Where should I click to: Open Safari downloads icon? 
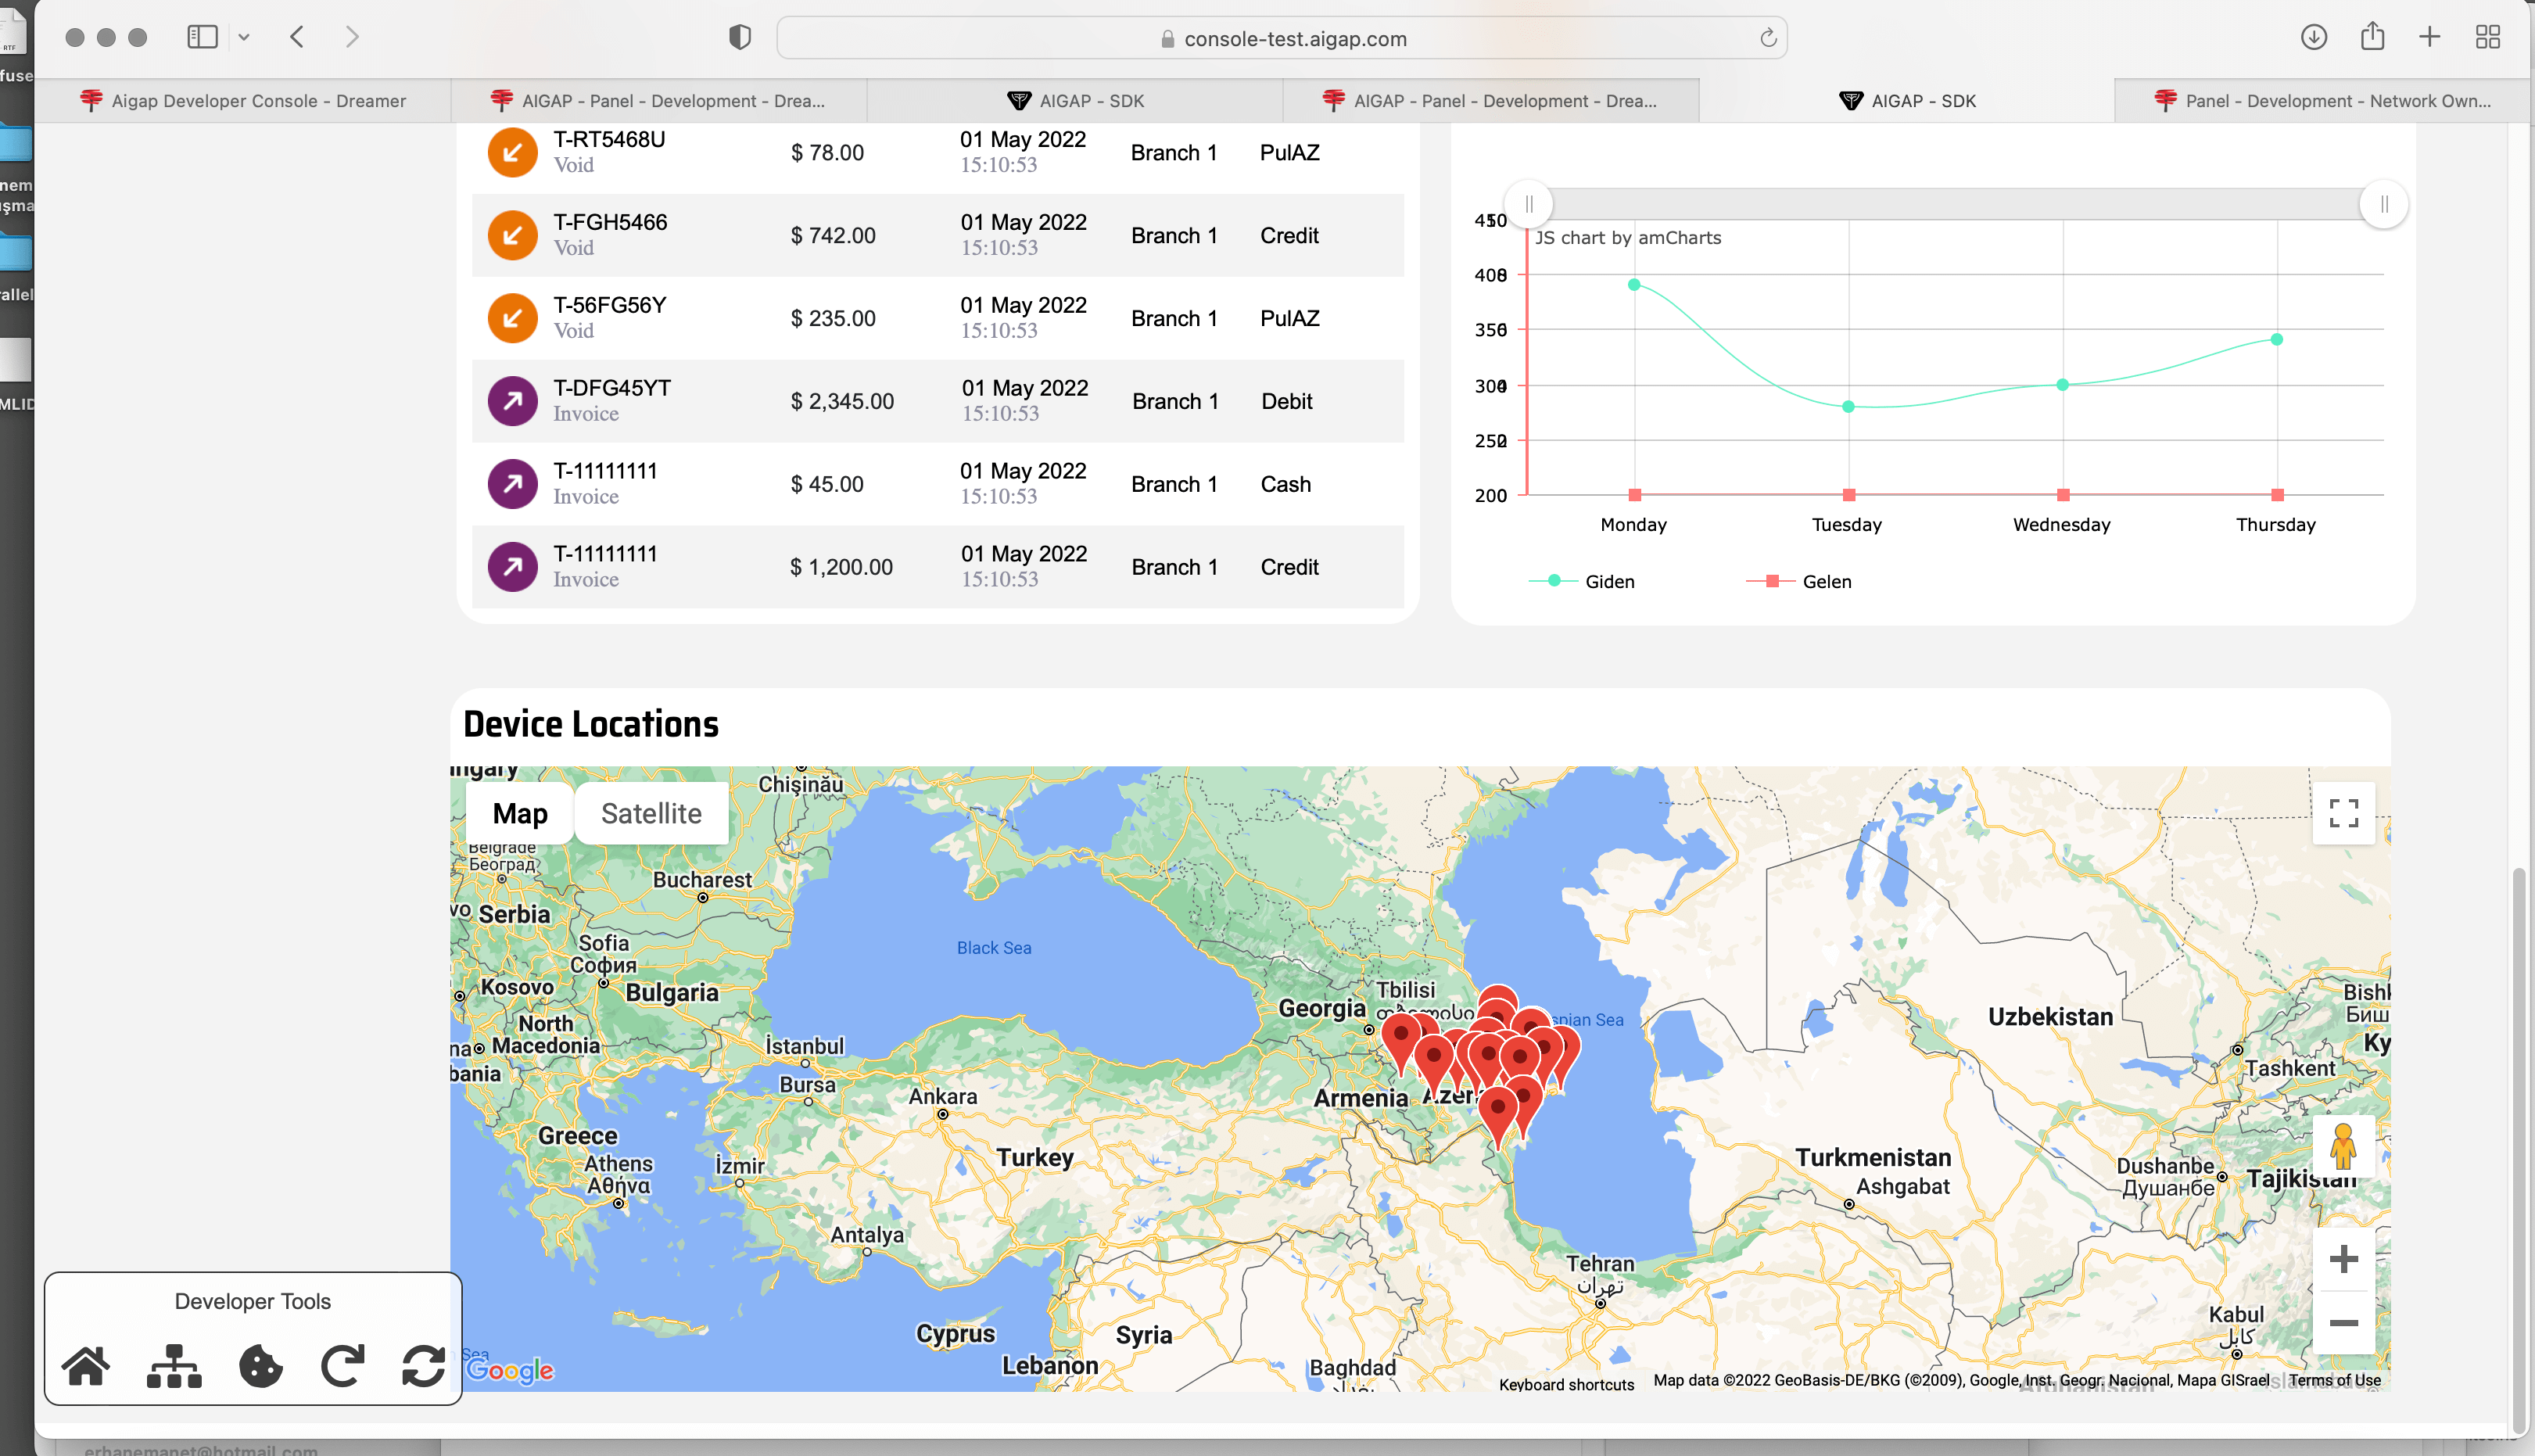[x=2313, y=37]
